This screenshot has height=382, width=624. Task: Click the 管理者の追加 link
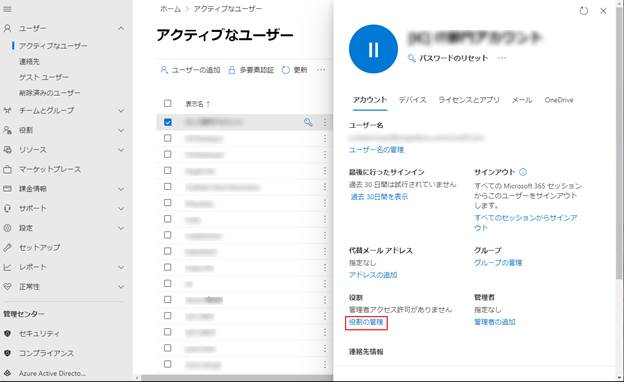(x=495, y=322)
